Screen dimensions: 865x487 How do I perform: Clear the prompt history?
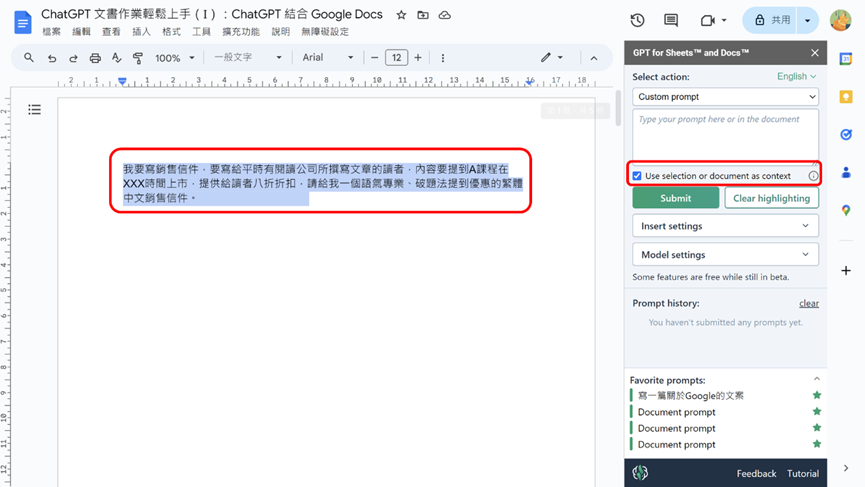pyautogui.click(x=809, y=303)
